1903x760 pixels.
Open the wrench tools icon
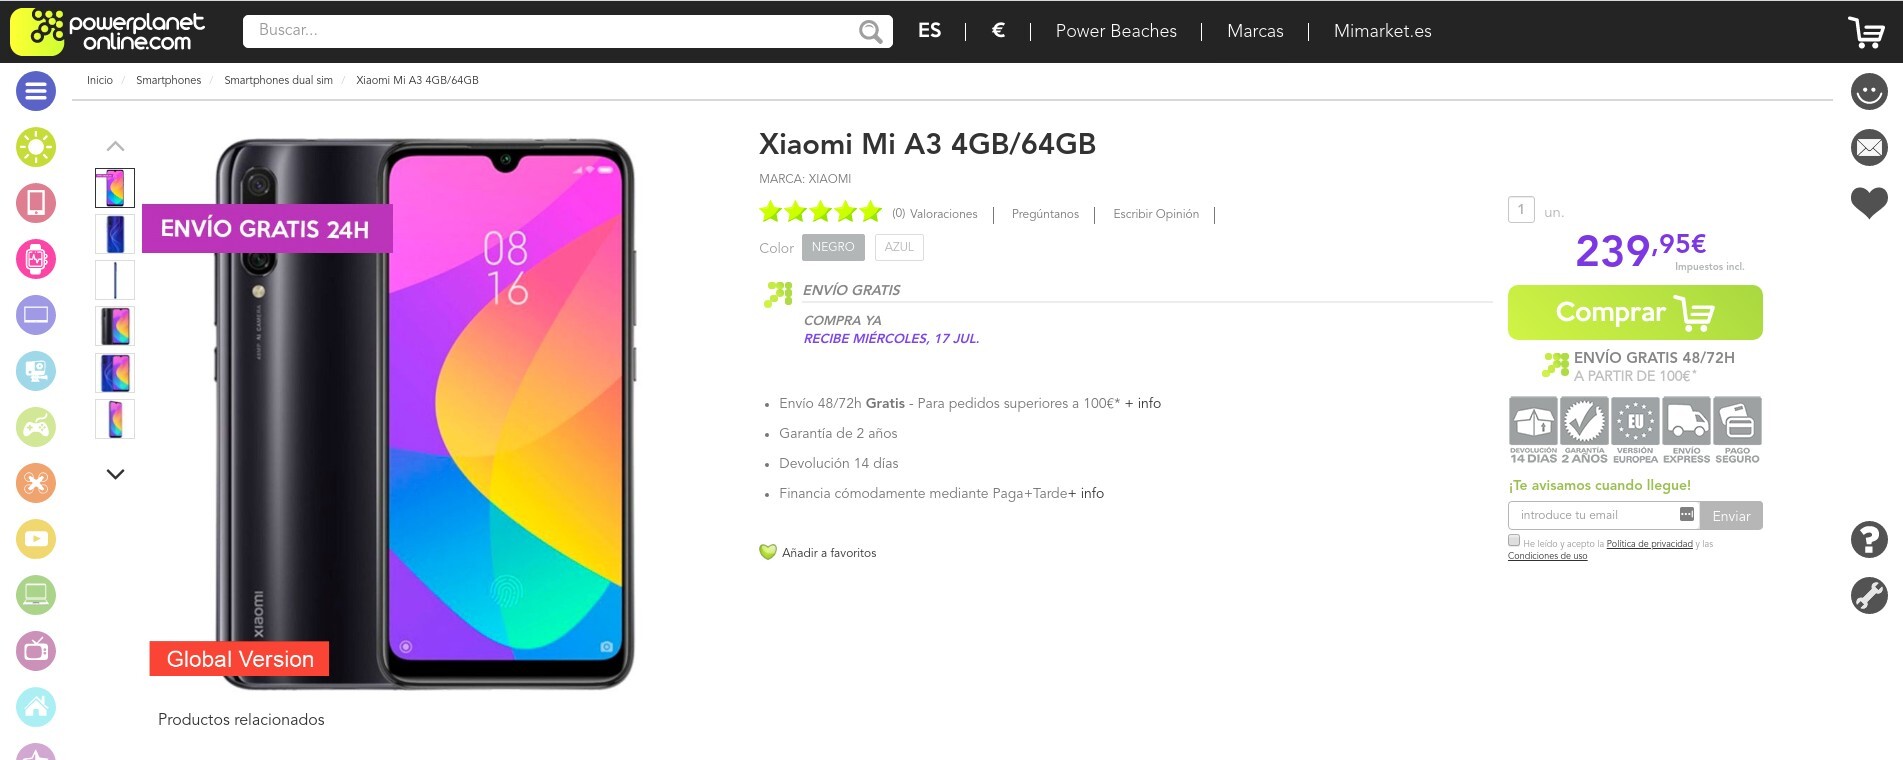(1868, 596)
